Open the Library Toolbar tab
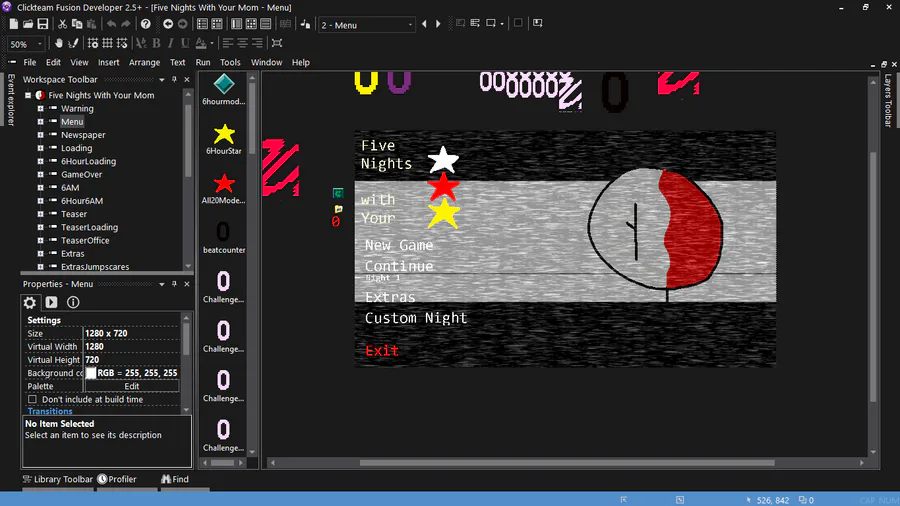The width and height of the screenshot is (900, 506). pyautogui.click(x=57, y=479)
